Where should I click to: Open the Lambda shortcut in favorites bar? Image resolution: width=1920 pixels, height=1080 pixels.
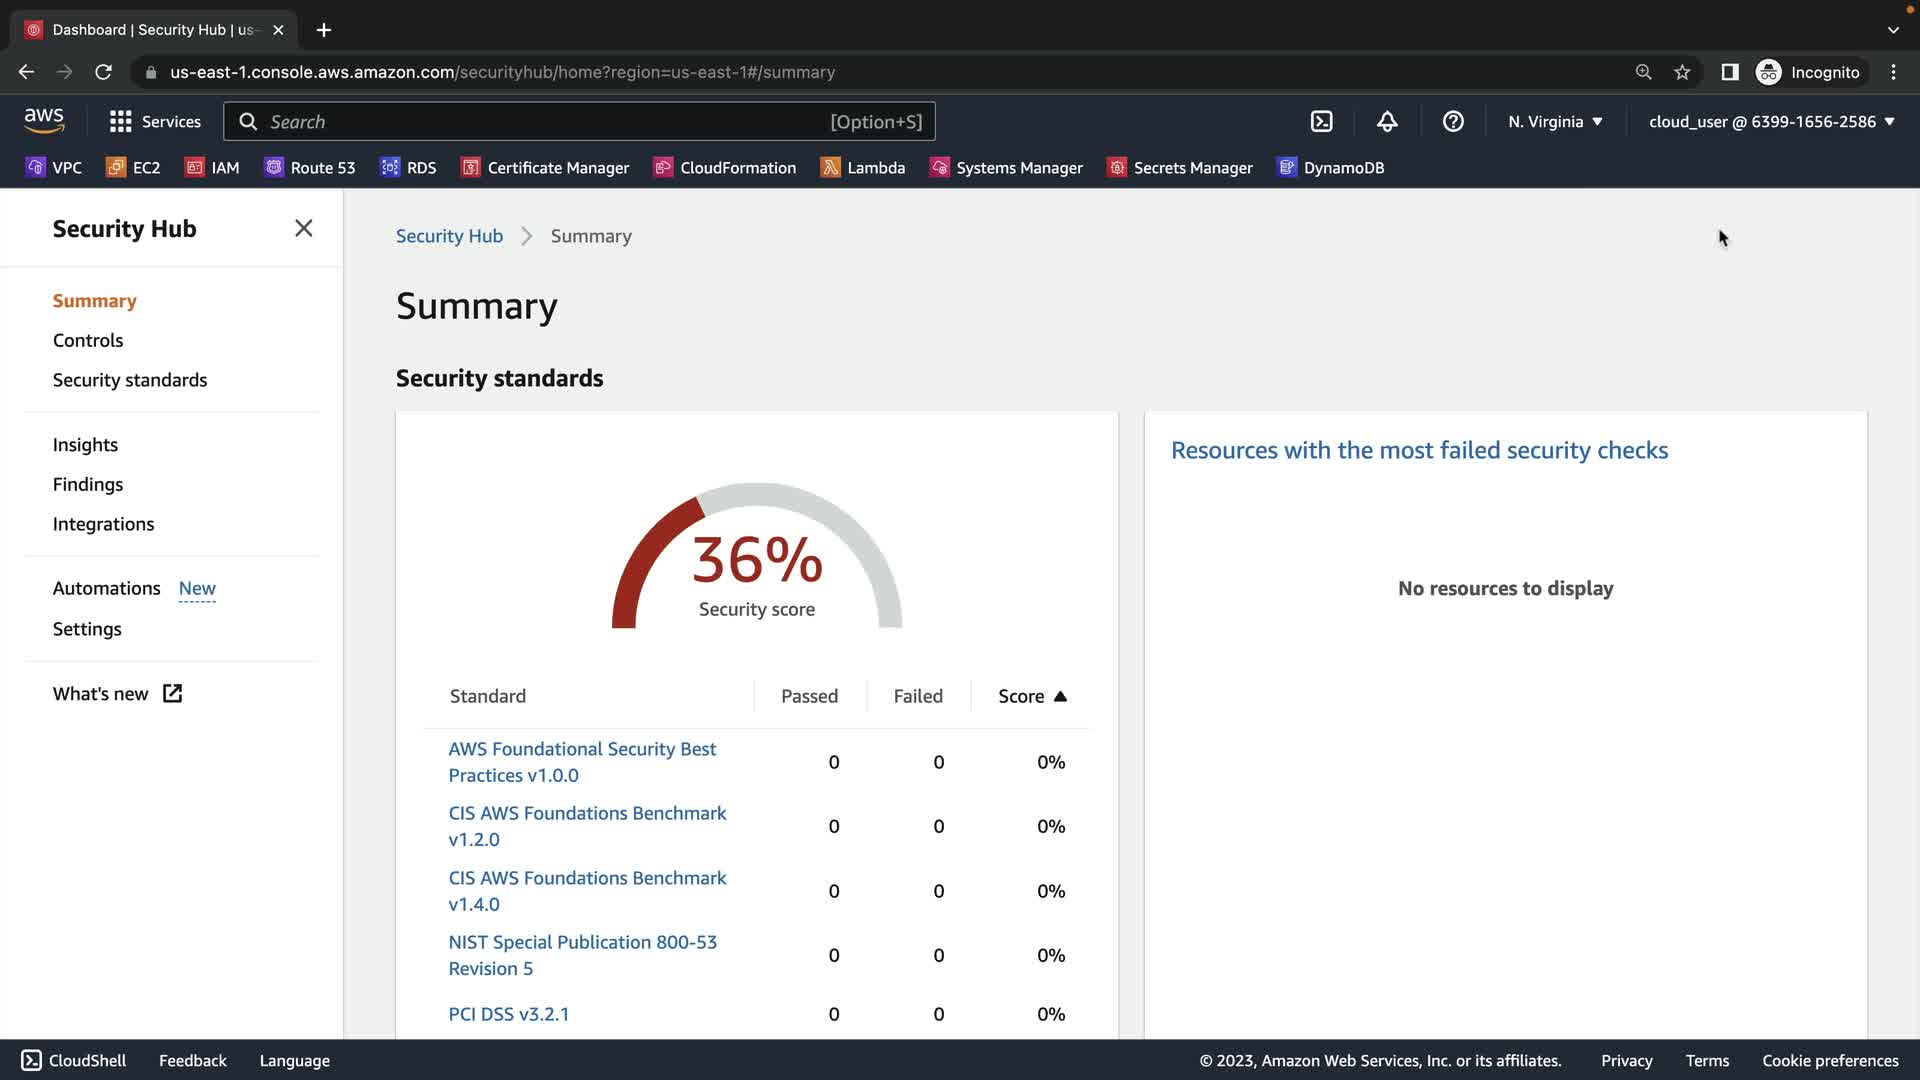click(862, 168)
